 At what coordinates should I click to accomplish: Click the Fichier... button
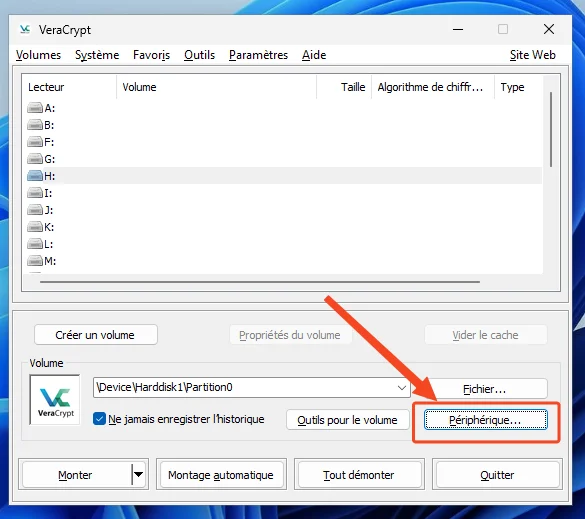[x=485, y=389]
